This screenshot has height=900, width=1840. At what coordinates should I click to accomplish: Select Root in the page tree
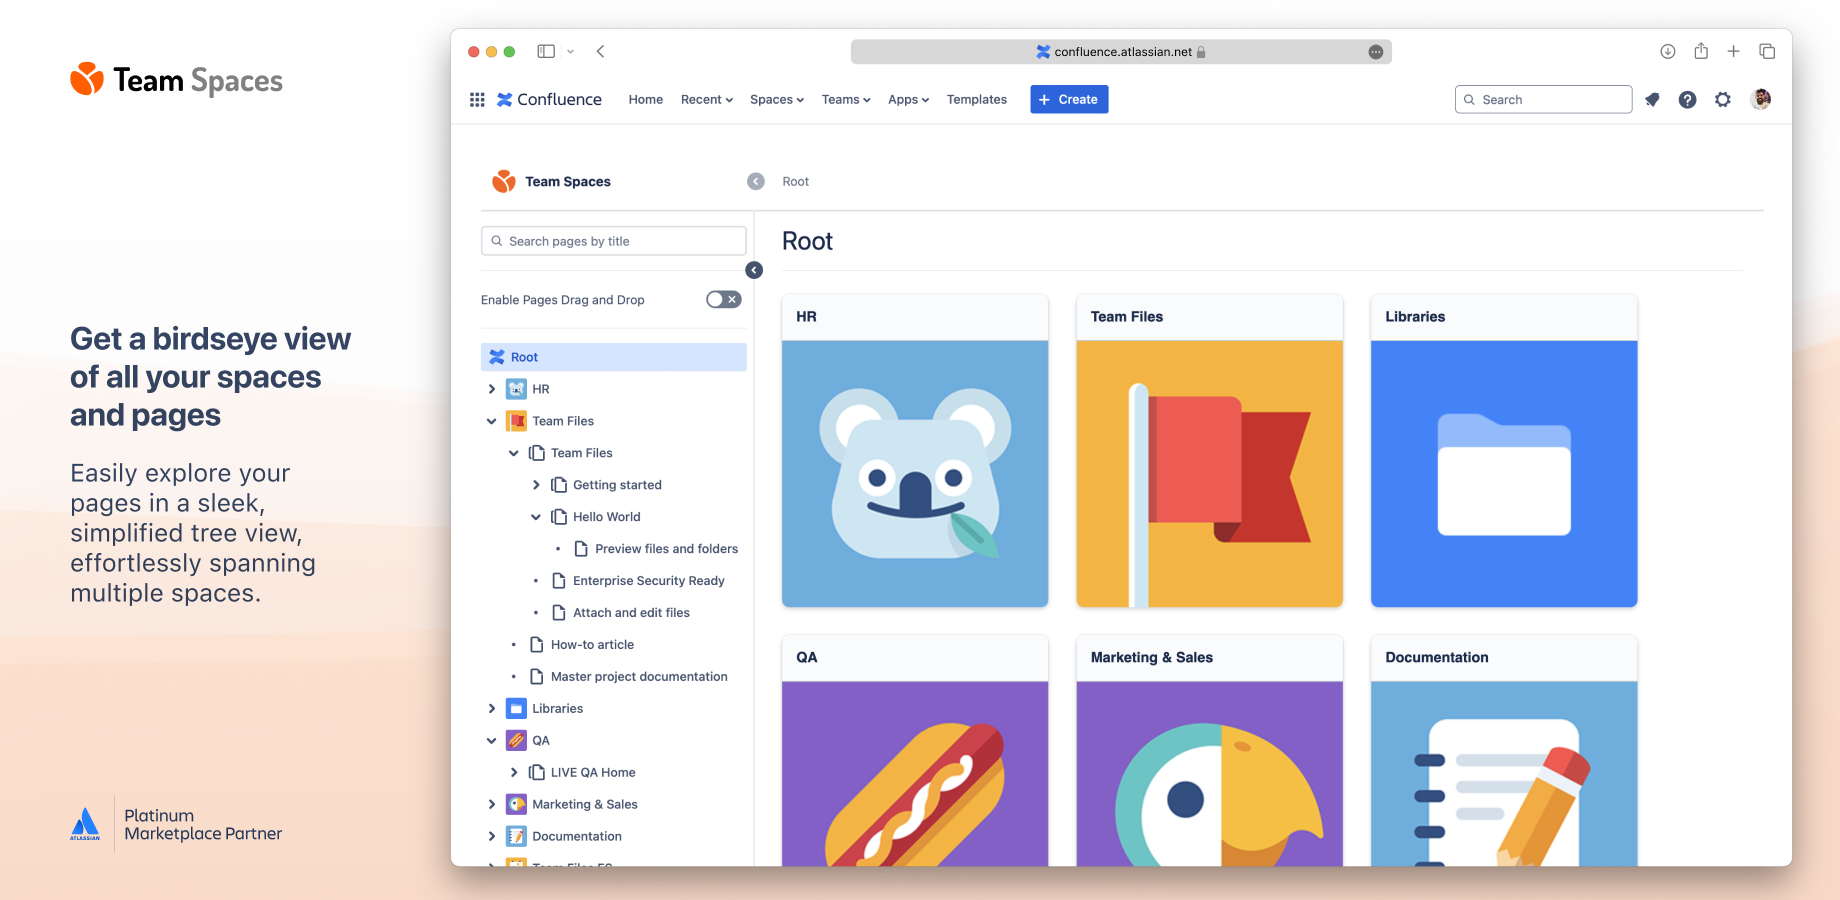(614, 357)
